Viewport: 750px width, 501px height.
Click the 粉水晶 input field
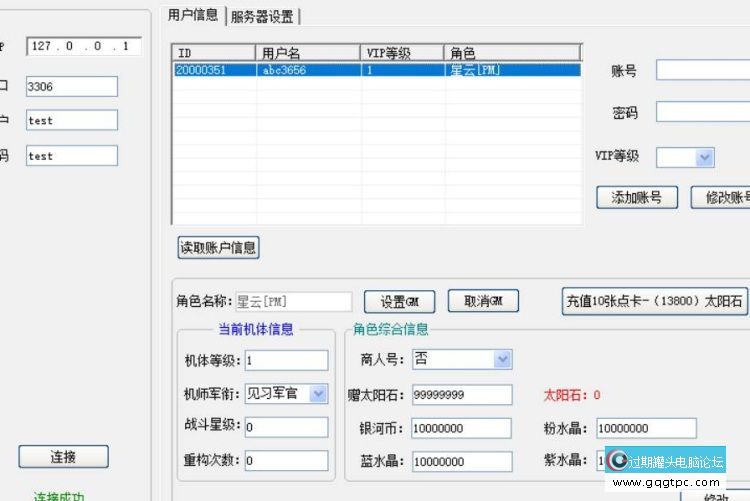(645, 428)
